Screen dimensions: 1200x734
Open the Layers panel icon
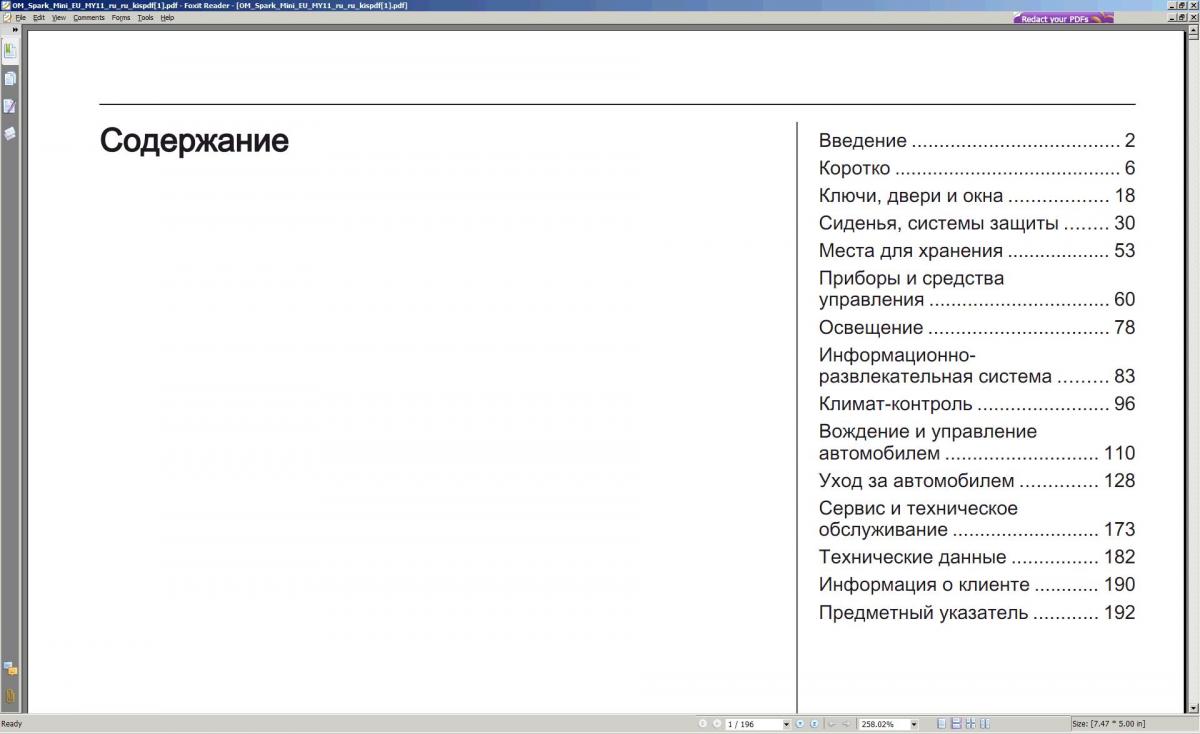pyautogui.click(x=10, y=133)
